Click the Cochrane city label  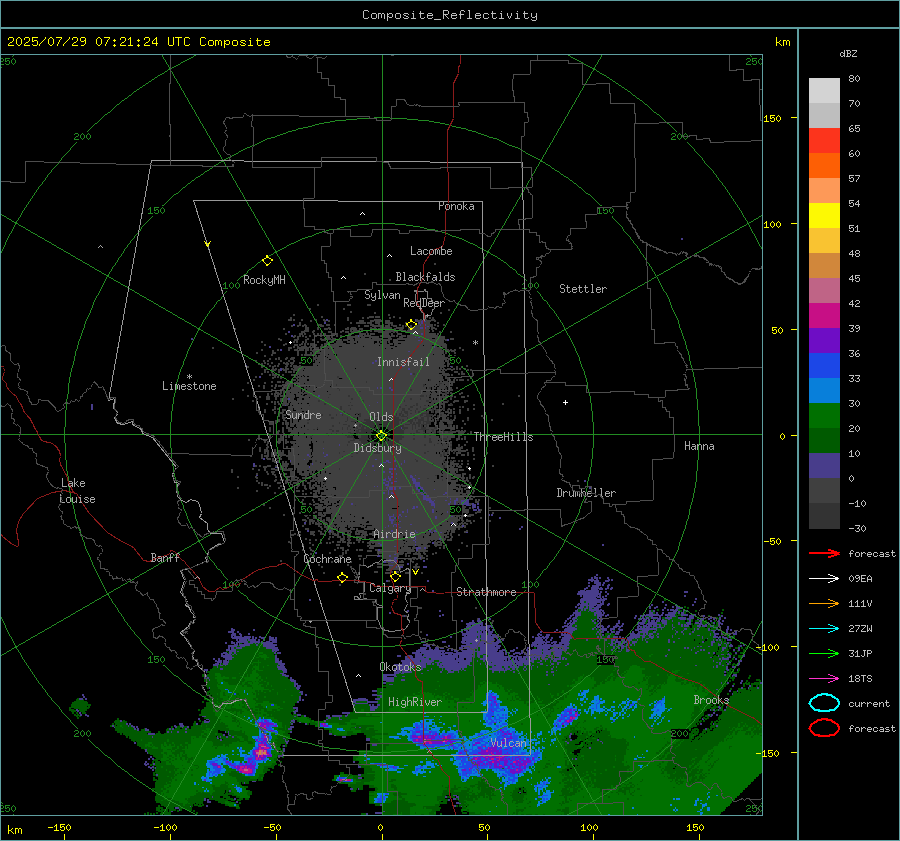pyautogui.click(x=327, y=559)
